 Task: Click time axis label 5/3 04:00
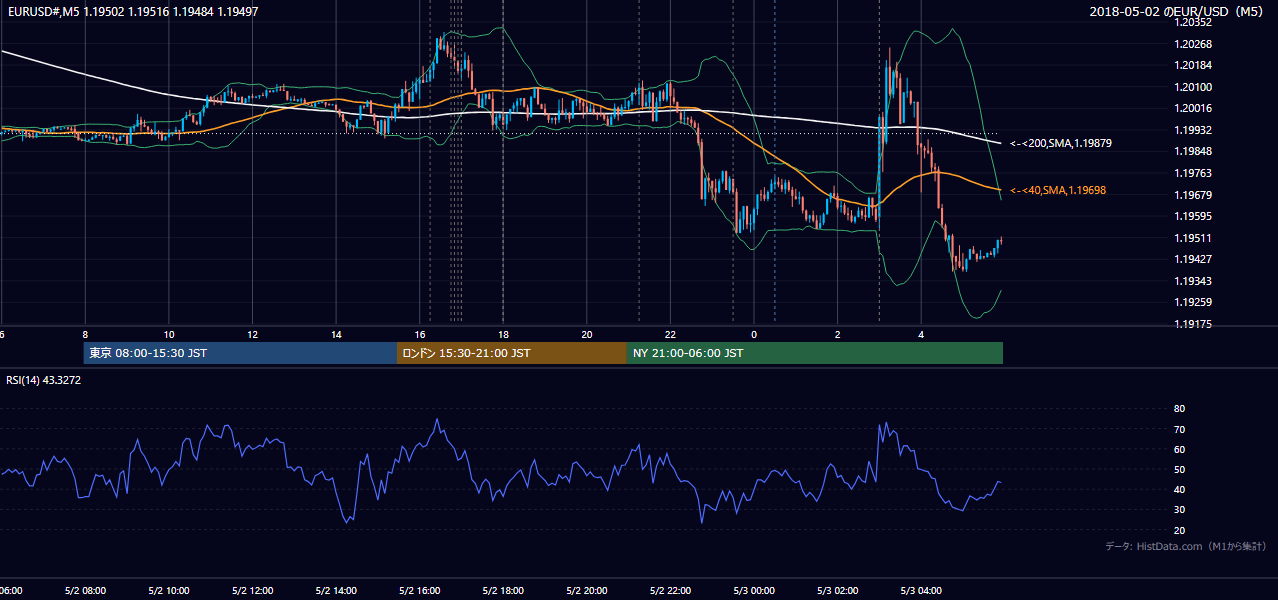click(x=922, y=591)
